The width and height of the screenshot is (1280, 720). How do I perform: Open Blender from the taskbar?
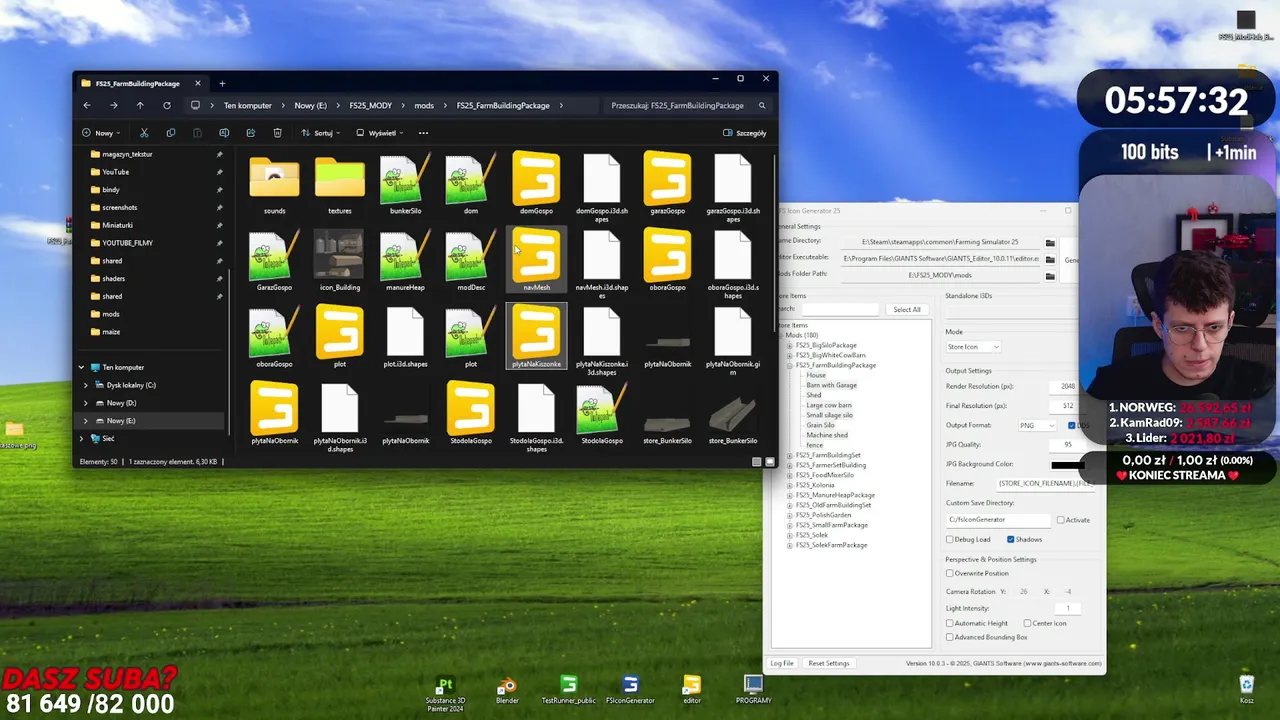pyautogui.click(x=507, y=689)
